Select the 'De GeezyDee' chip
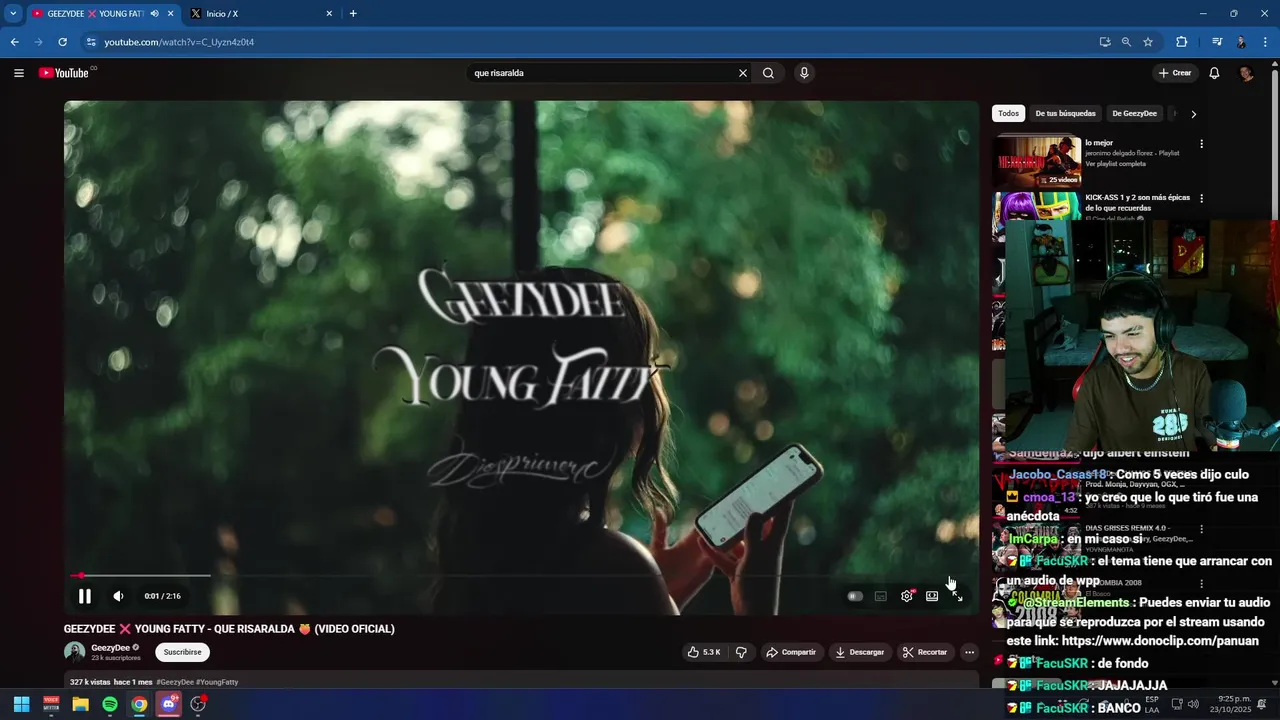Image resolution: width=1280 pixels, height=720 pixels. 1134,113
